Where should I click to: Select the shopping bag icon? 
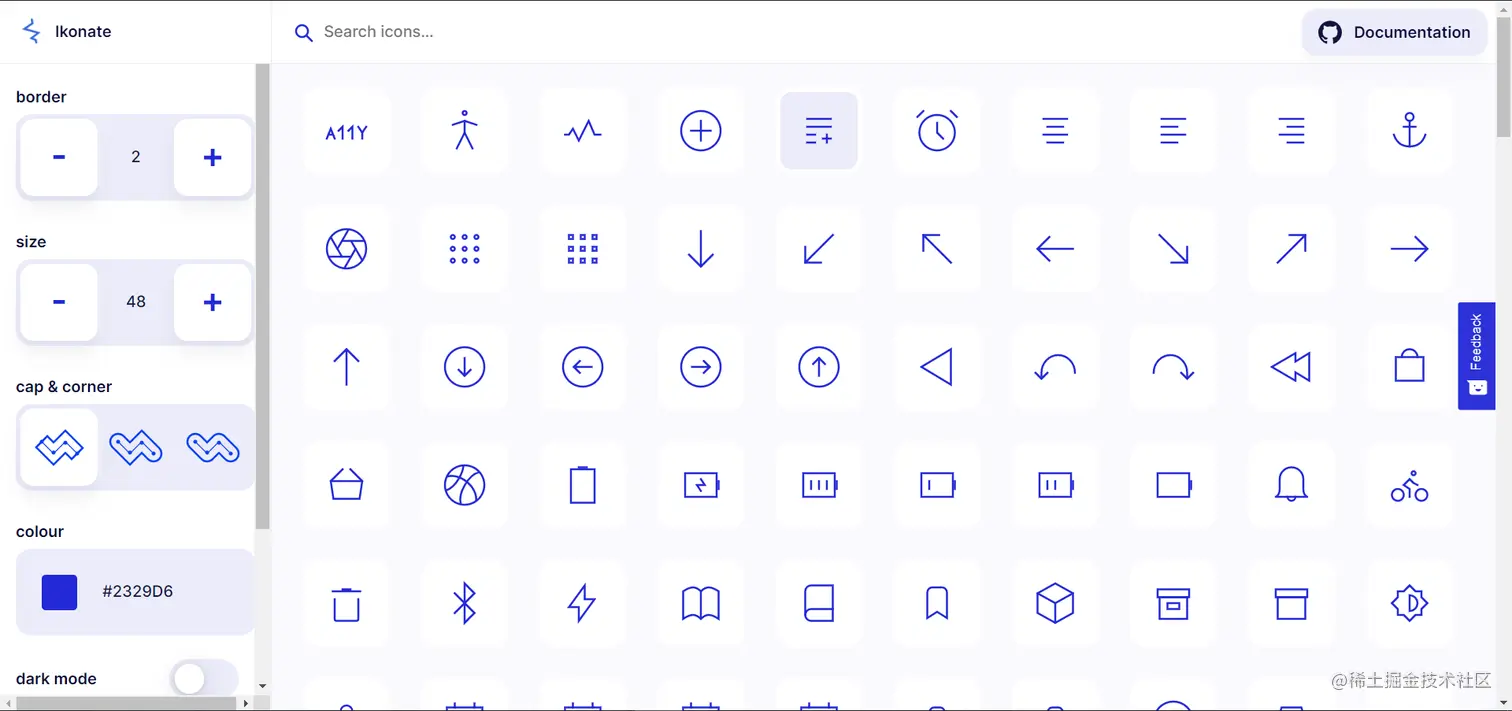(x=1409, y=367)
